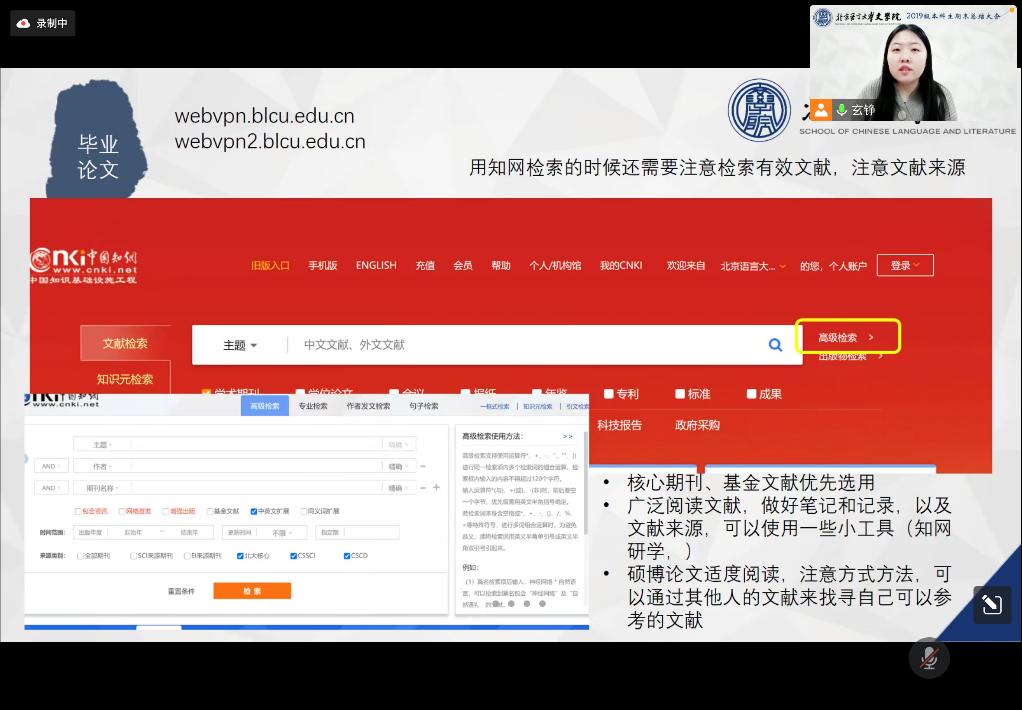Click the 旧版入口 link
The image size is (1022, 710).
coord(270,265)
